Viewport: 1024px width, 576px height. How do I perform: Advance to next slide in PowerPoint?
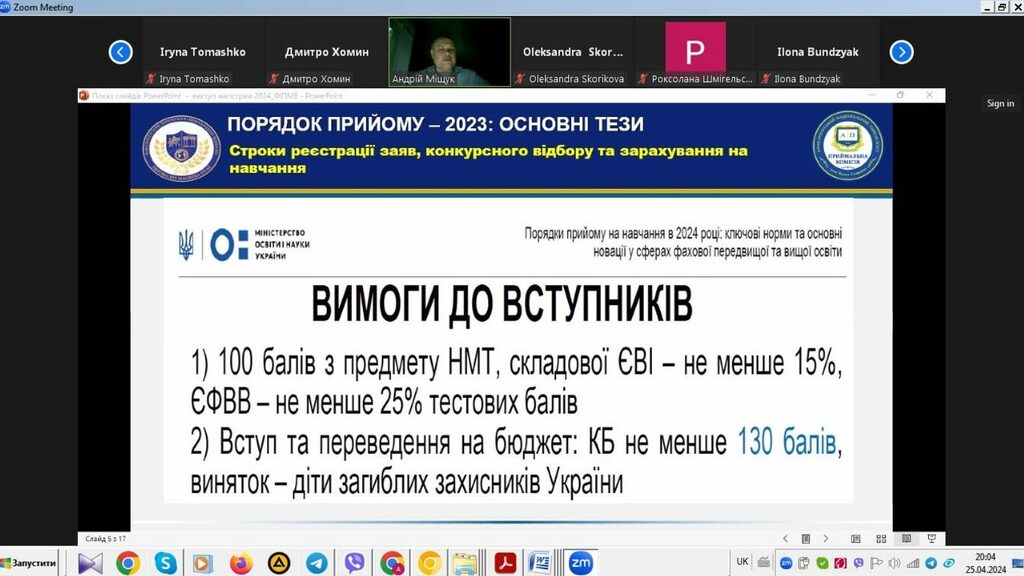(824, 538)
